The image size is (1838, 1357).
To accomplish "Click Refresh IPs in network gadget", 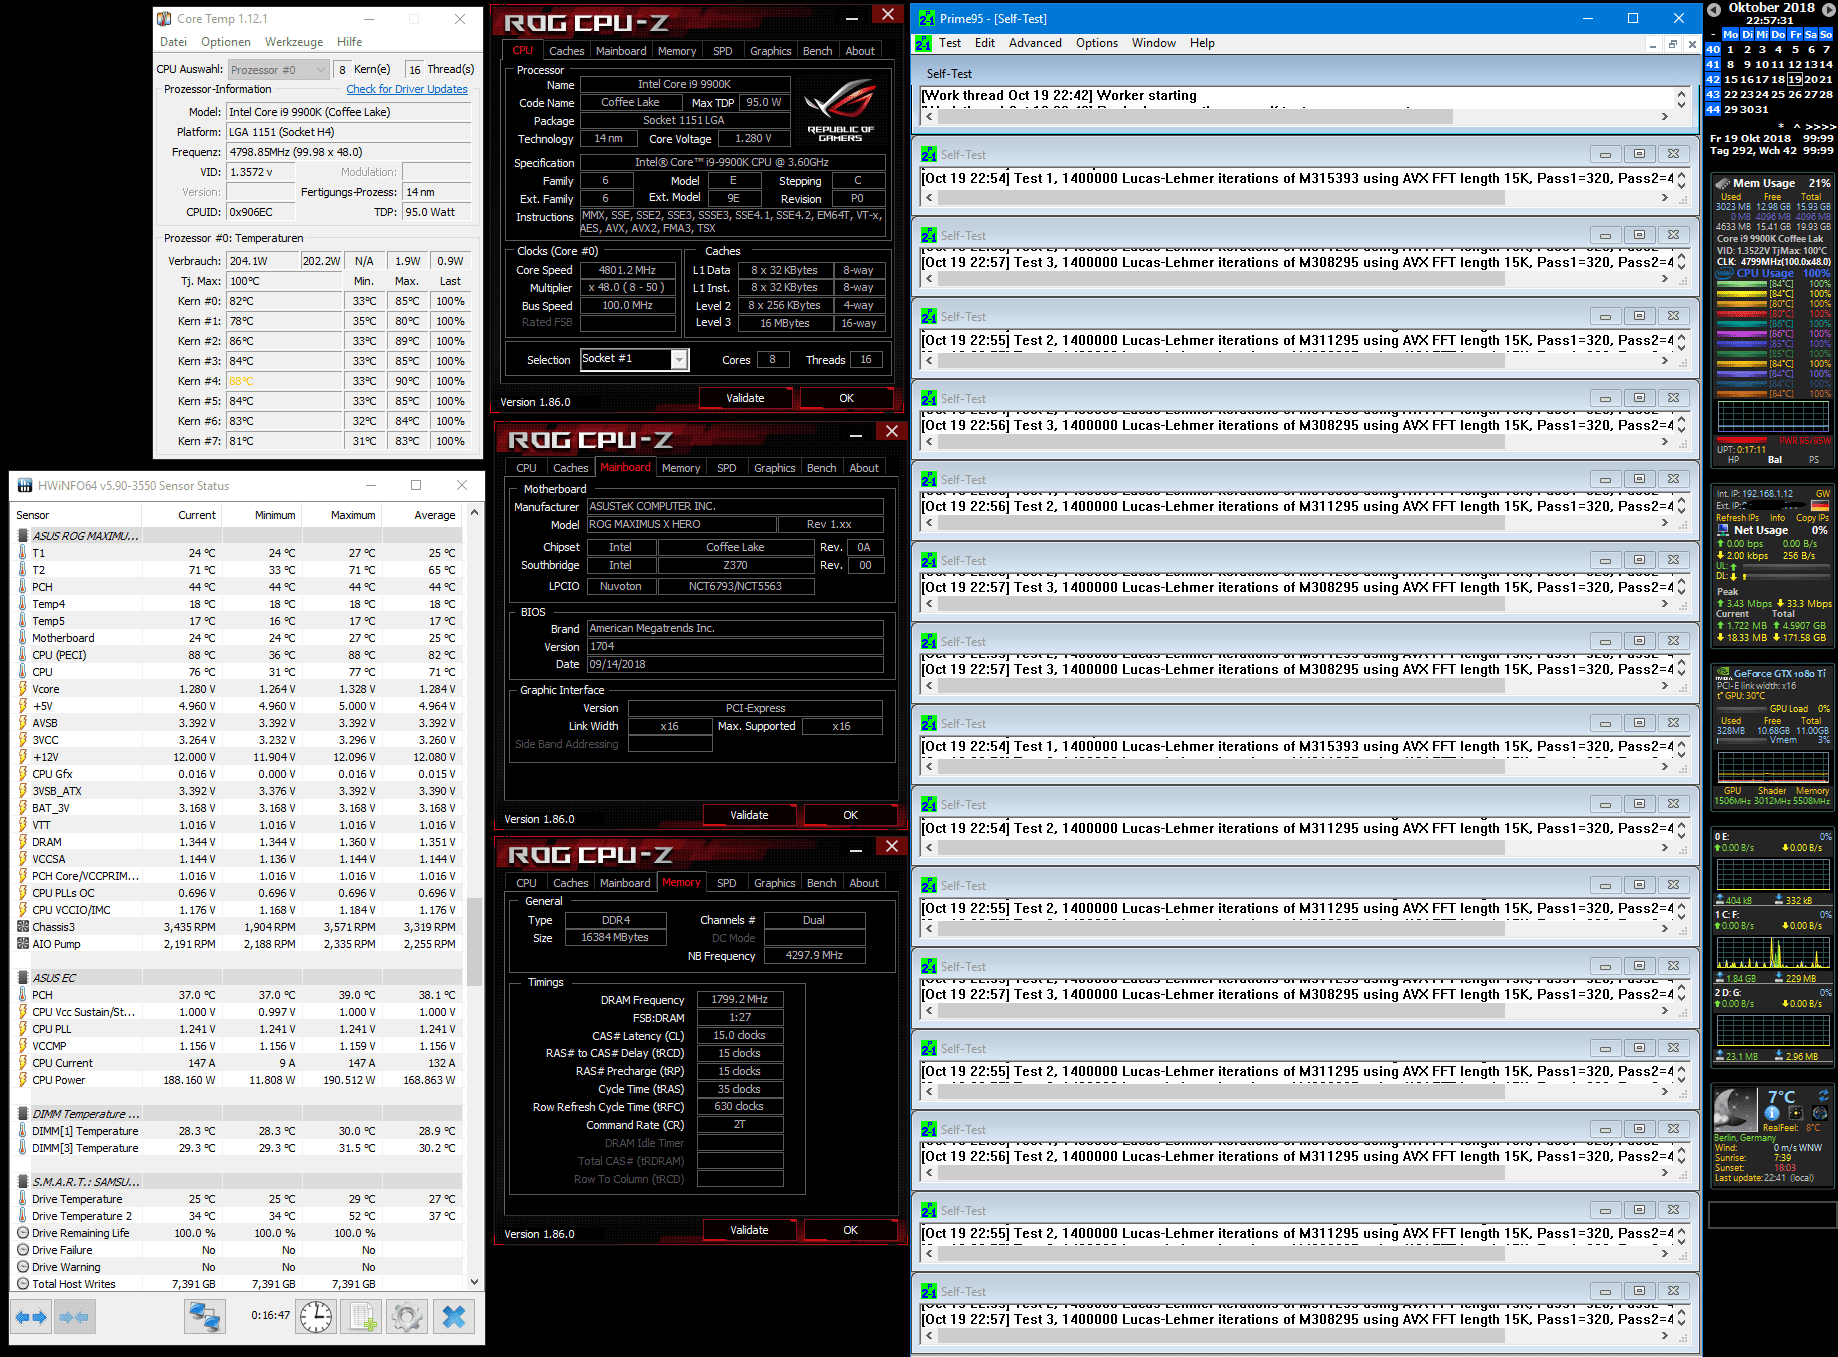I will click(1738, 518).
